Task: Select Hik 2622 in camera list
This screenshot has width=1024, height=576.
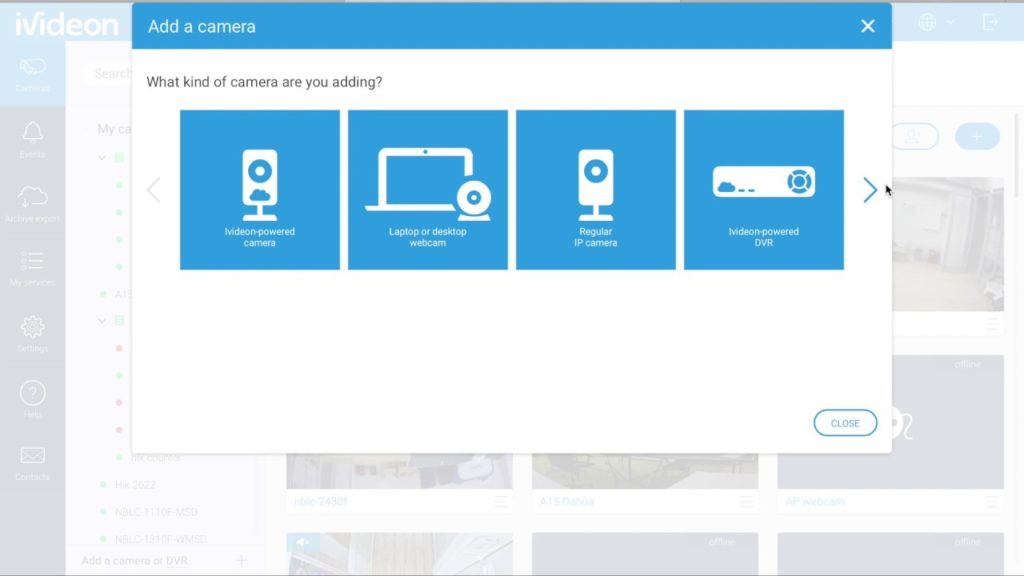Action: coord(135,485)
